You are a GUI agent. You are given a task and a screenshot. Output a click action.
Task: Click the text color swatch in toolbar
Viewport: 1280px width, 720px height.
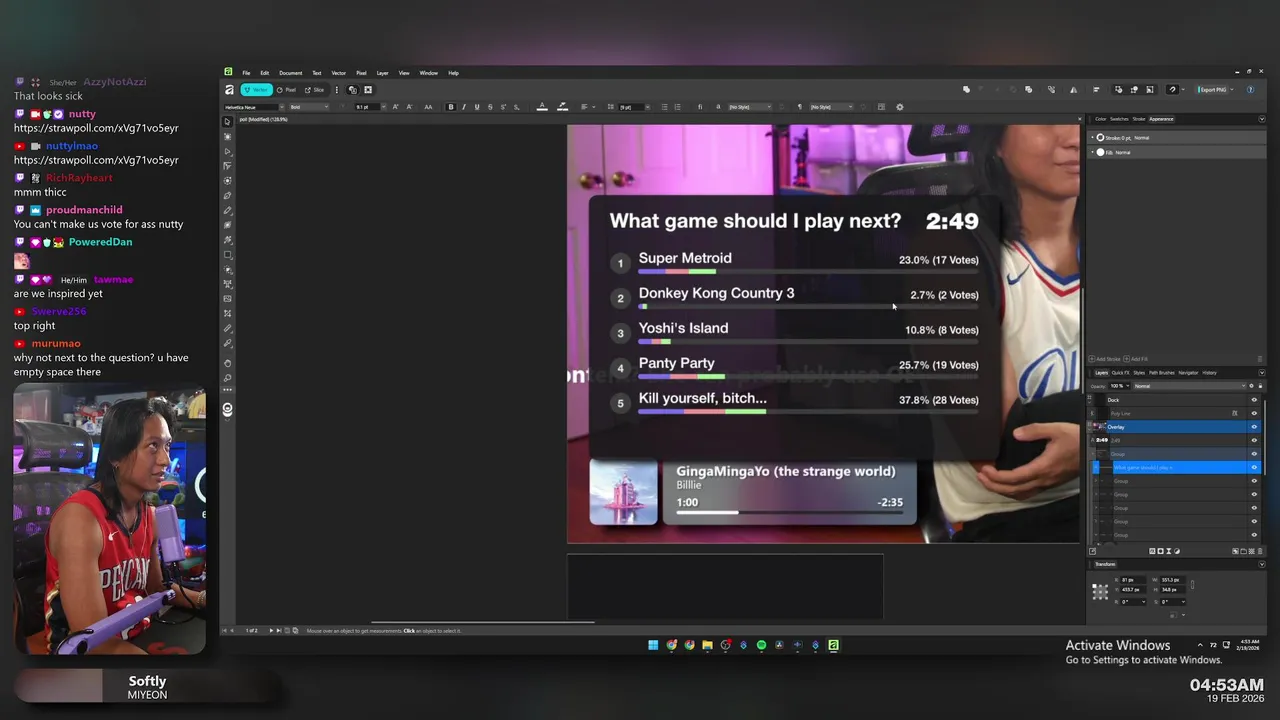pyautogui.click(x=542, y=107)
